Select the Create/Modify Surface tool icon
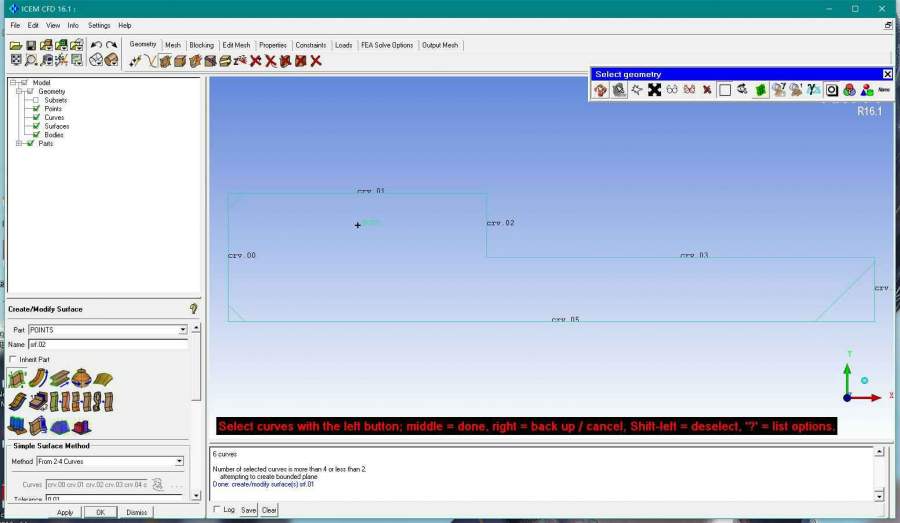The image size is (900, 523). tap(165, 61)
